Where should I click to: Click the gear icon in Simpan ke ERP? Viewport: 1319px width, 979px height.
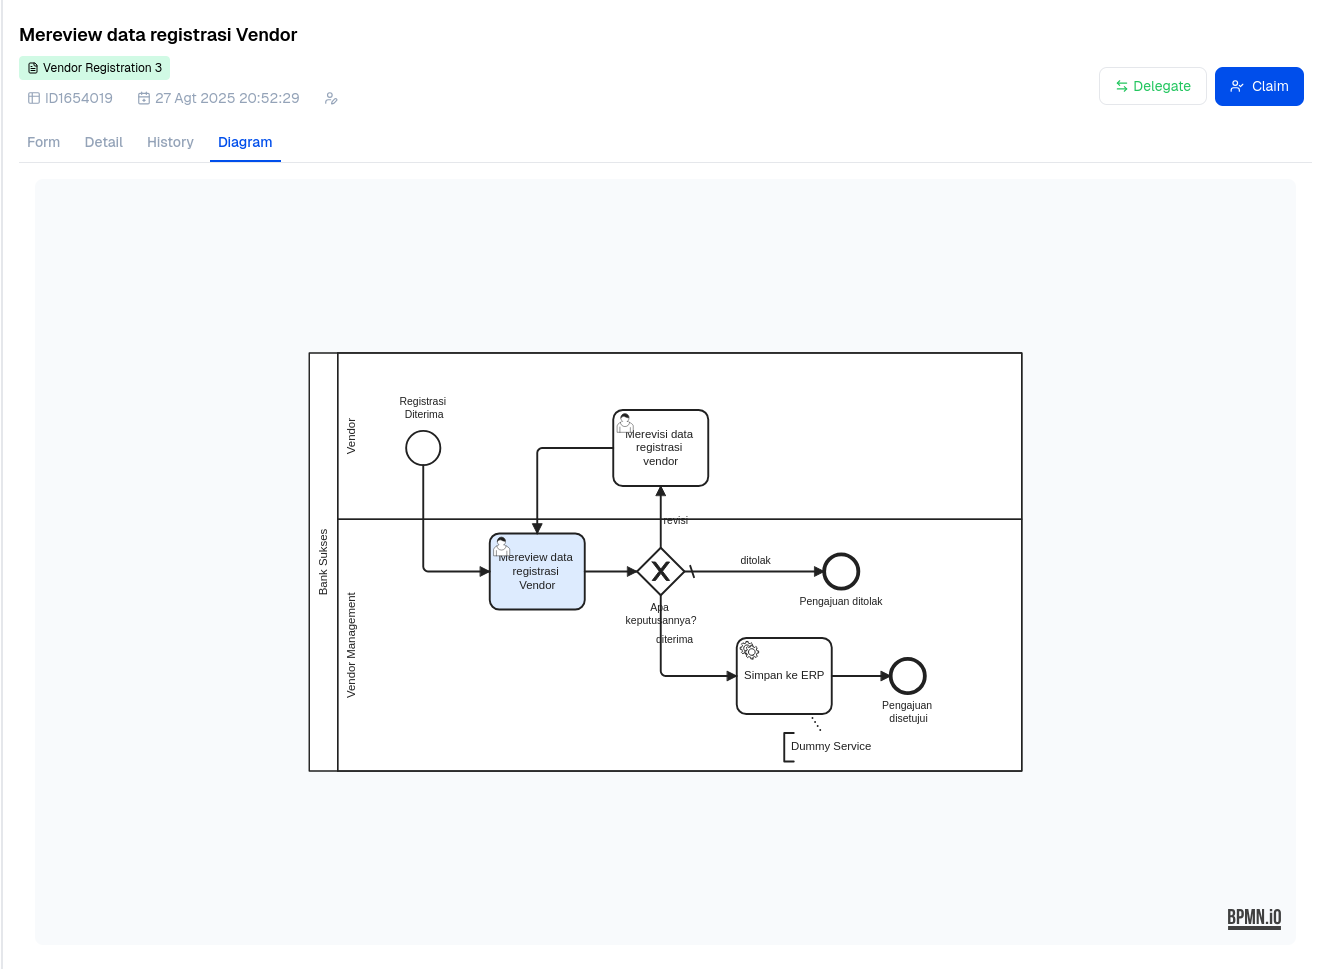[x=749, y=651]
